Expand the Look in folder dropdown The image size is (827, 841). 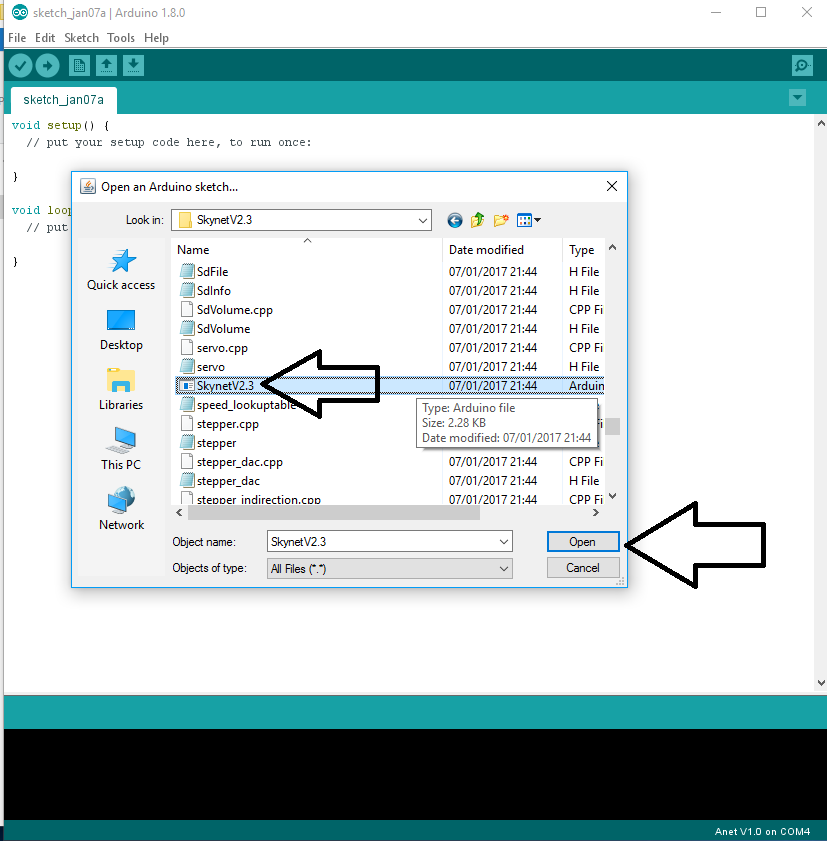423,220
